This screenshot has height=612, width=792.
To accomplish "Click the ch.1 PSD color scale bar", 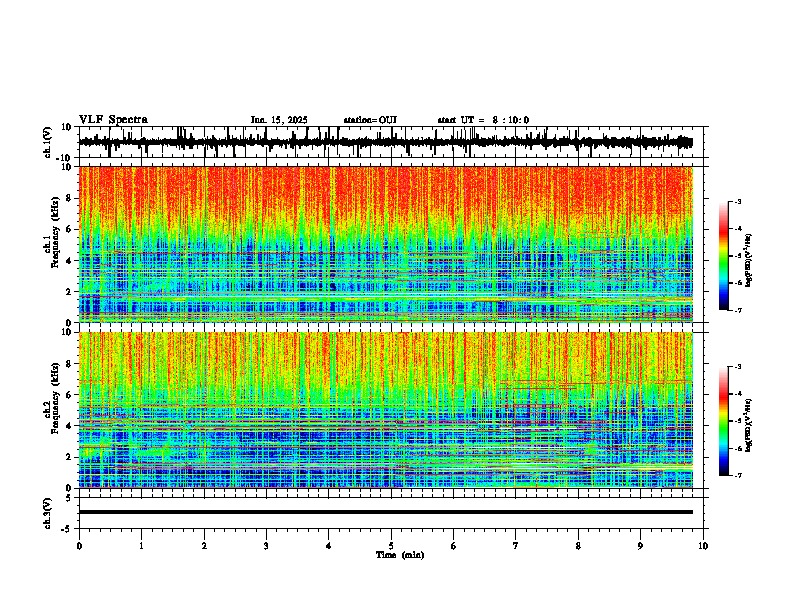I will click(723, 256).
